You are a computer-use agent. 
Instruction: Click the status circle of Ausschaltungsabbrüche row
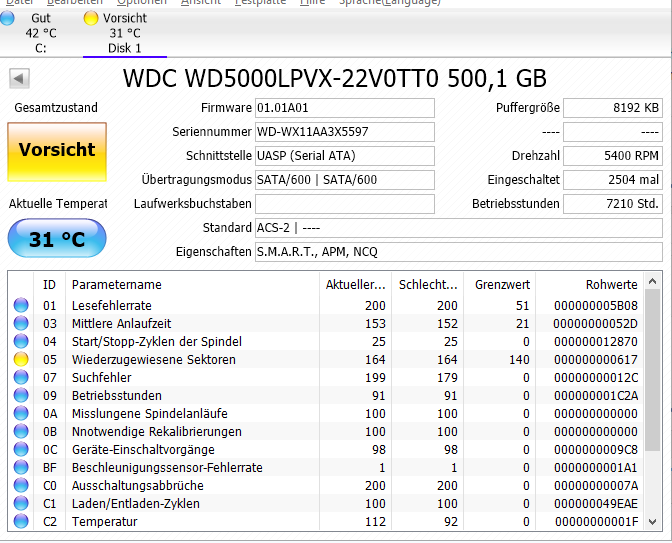21,485
